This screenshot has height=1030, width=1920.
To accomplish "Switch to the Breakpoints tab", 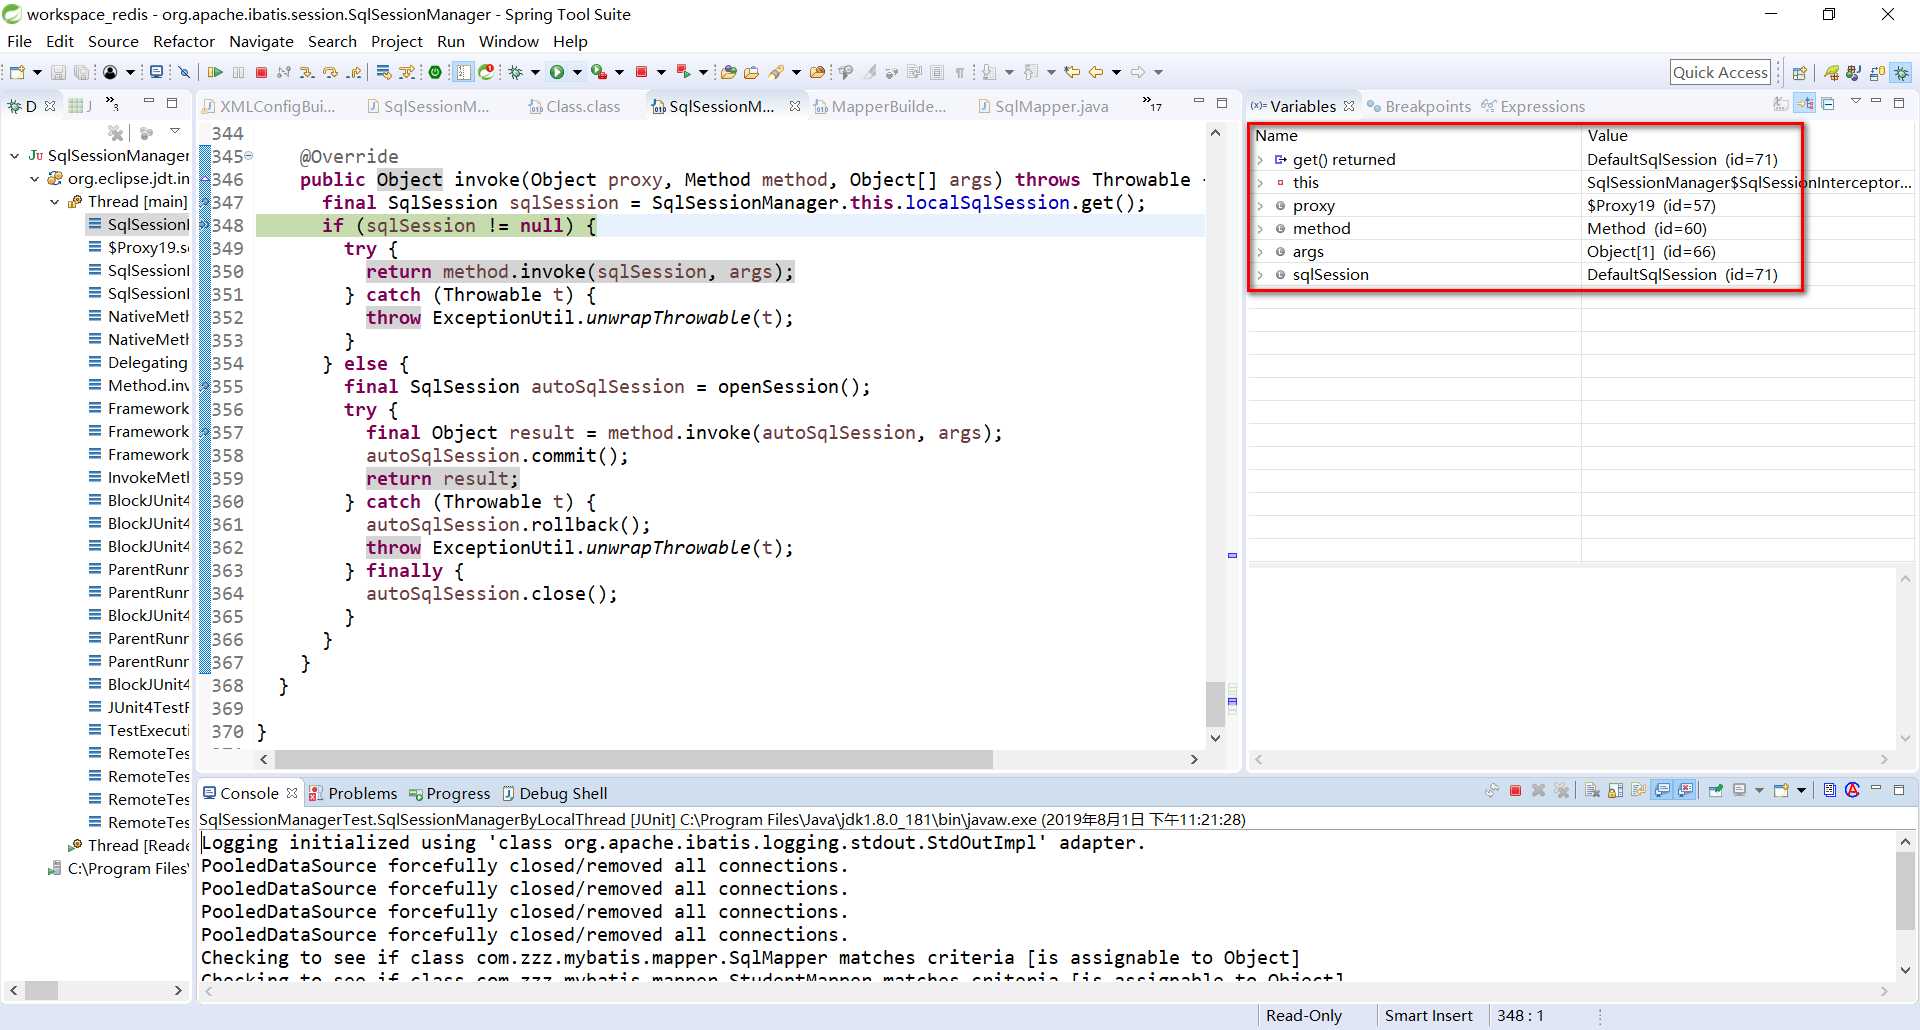I will [1419, 106].
